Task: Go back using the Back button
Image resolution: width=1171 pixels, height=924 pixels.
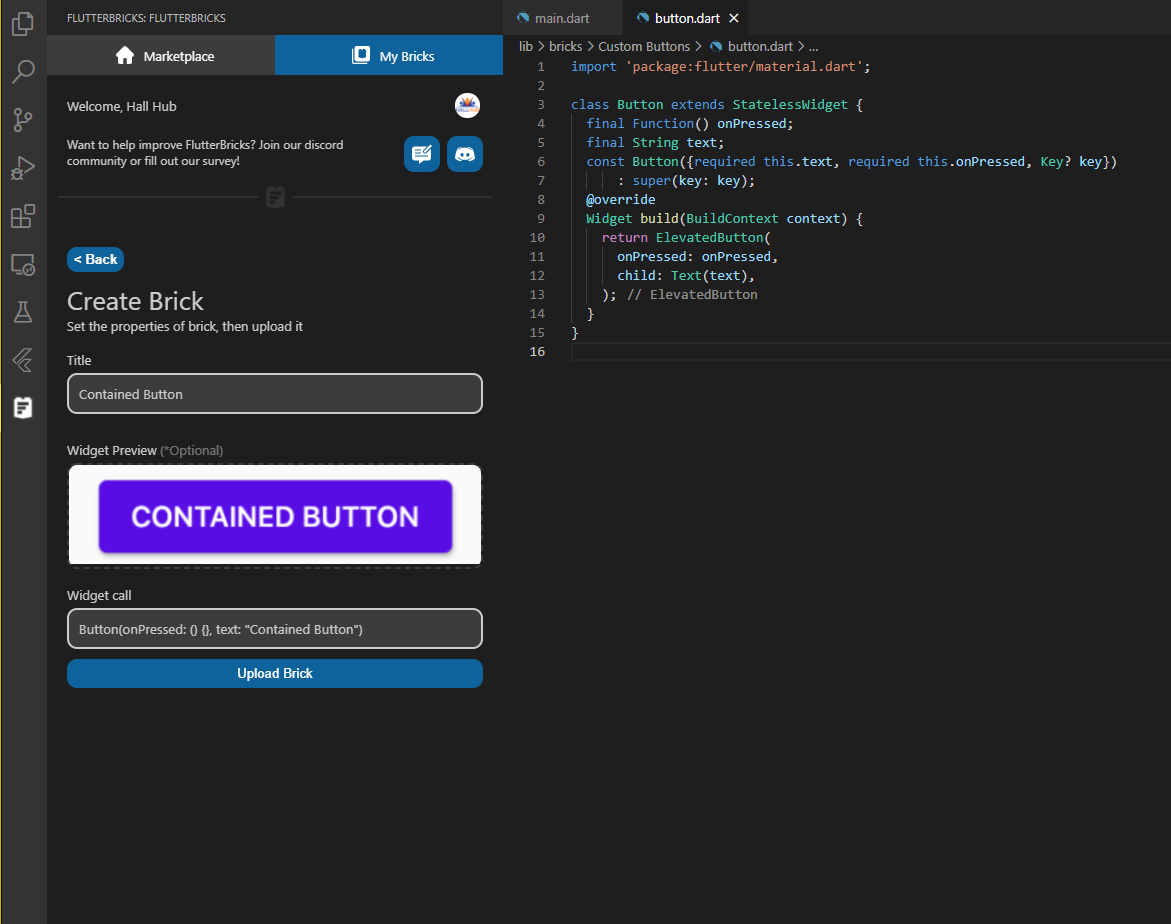Action: coord(95,259)
